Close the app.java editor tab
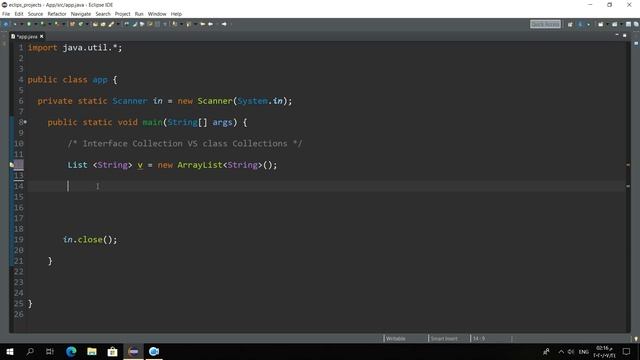The width and height of the screenshot is (640, 360). click(42, 36)
